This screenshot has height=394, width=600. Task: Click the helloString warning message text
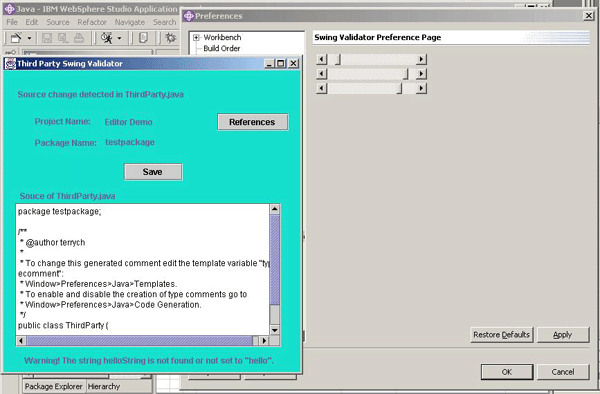pyautogui.click(x=149, y=360)
